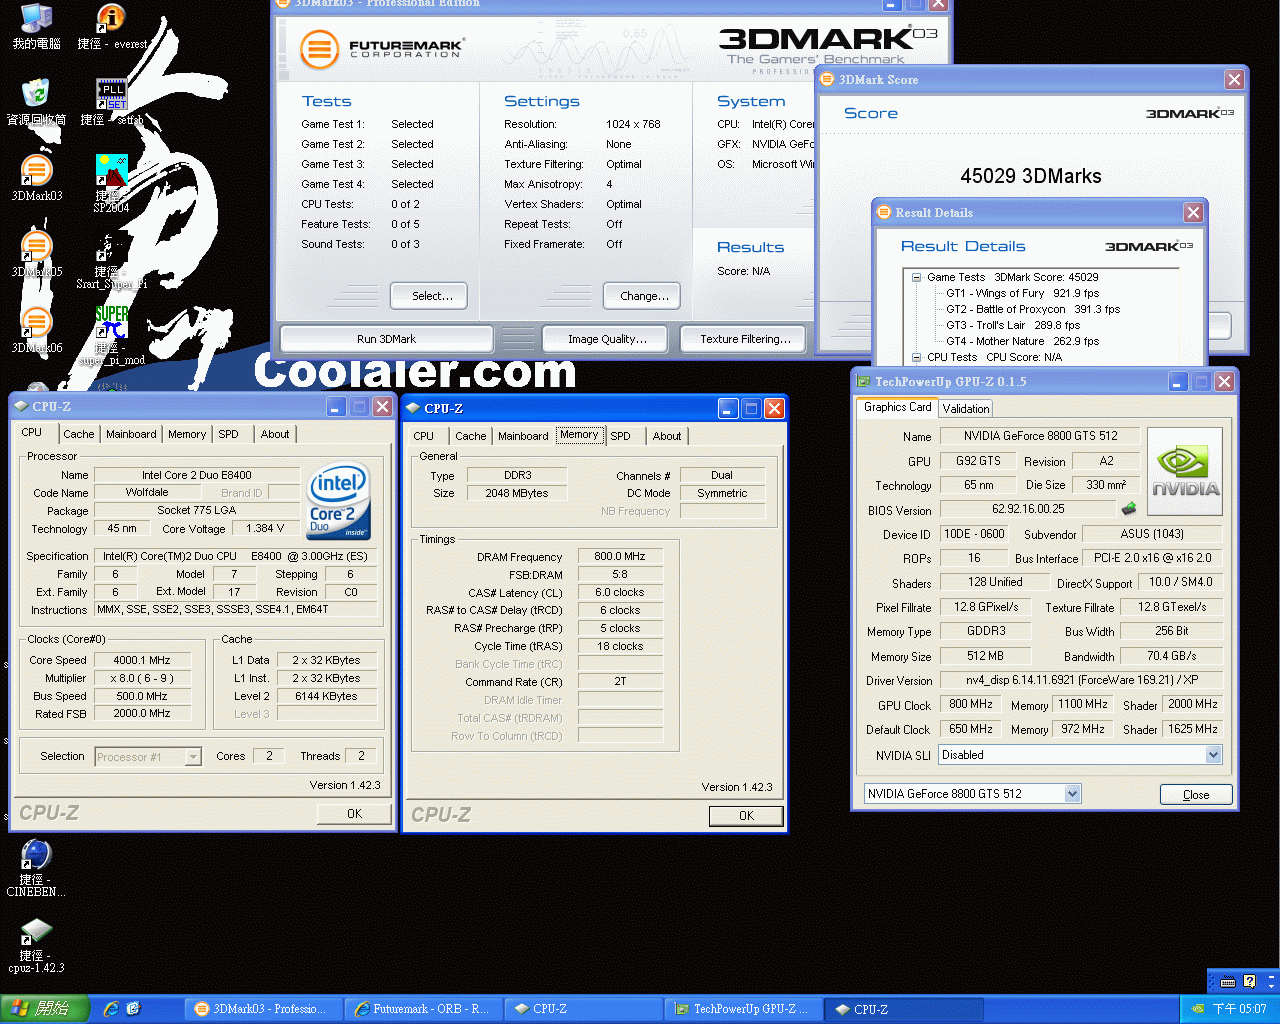Launch the 3DMark03 desktop shortcut
The image size is (1280, 1024).
tap(36, 178)
